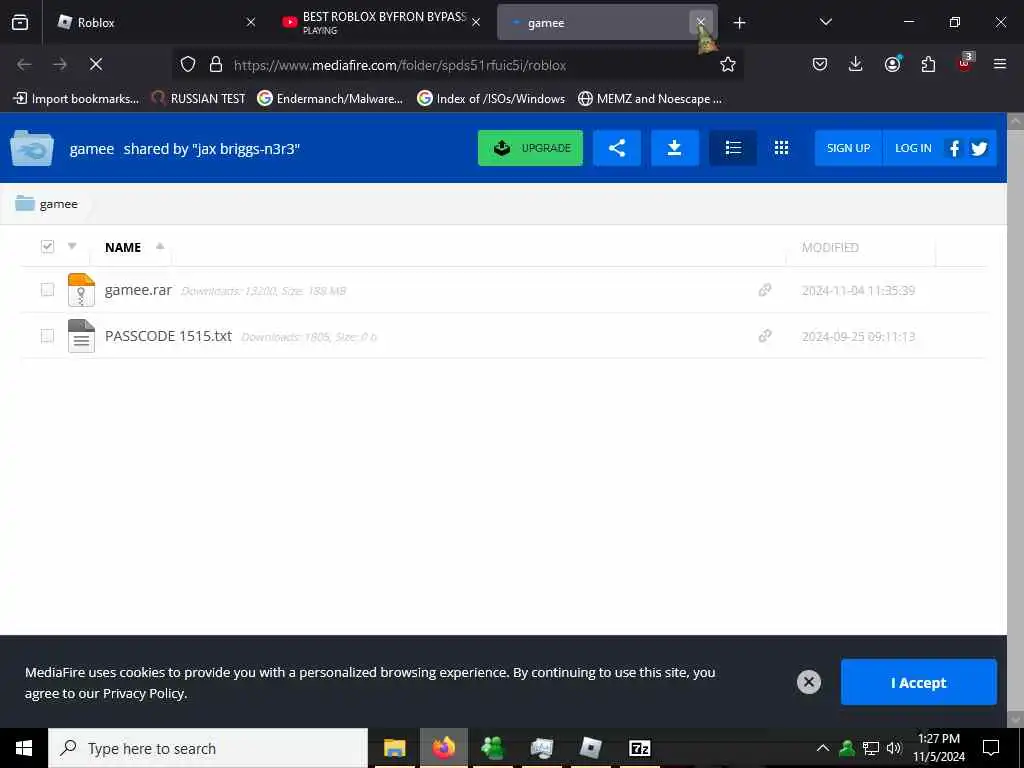Open tracking protection shield icon

coord(188,64)
